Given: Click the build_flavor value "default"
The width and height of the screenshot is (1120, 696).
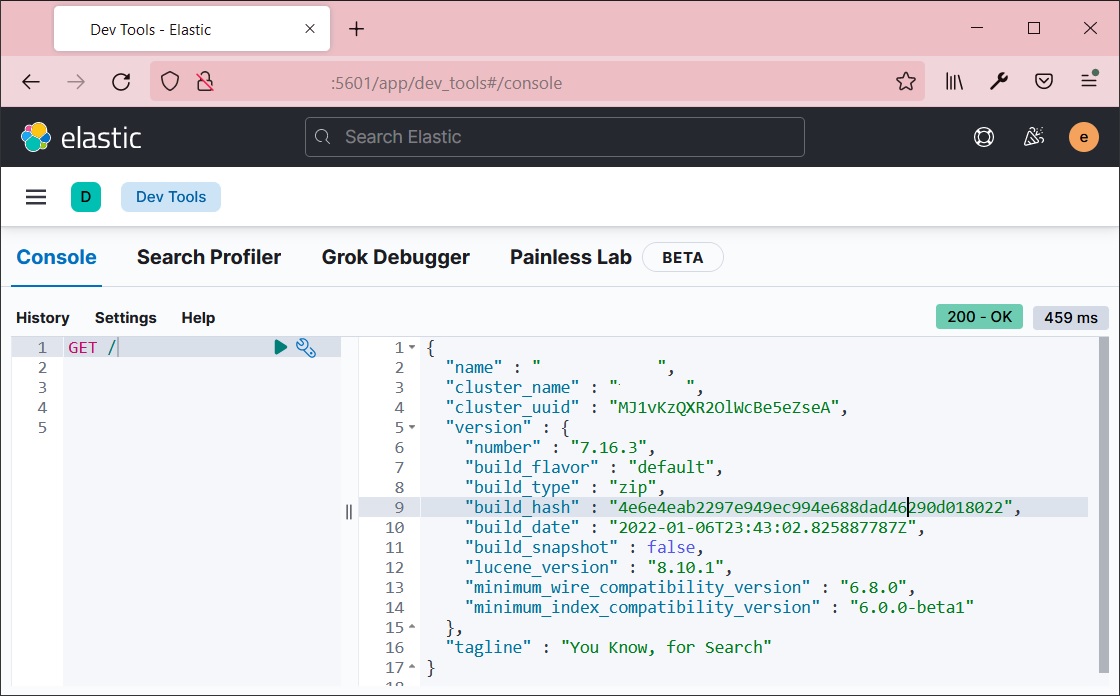Looking at the screenshot, I should 671,468.
